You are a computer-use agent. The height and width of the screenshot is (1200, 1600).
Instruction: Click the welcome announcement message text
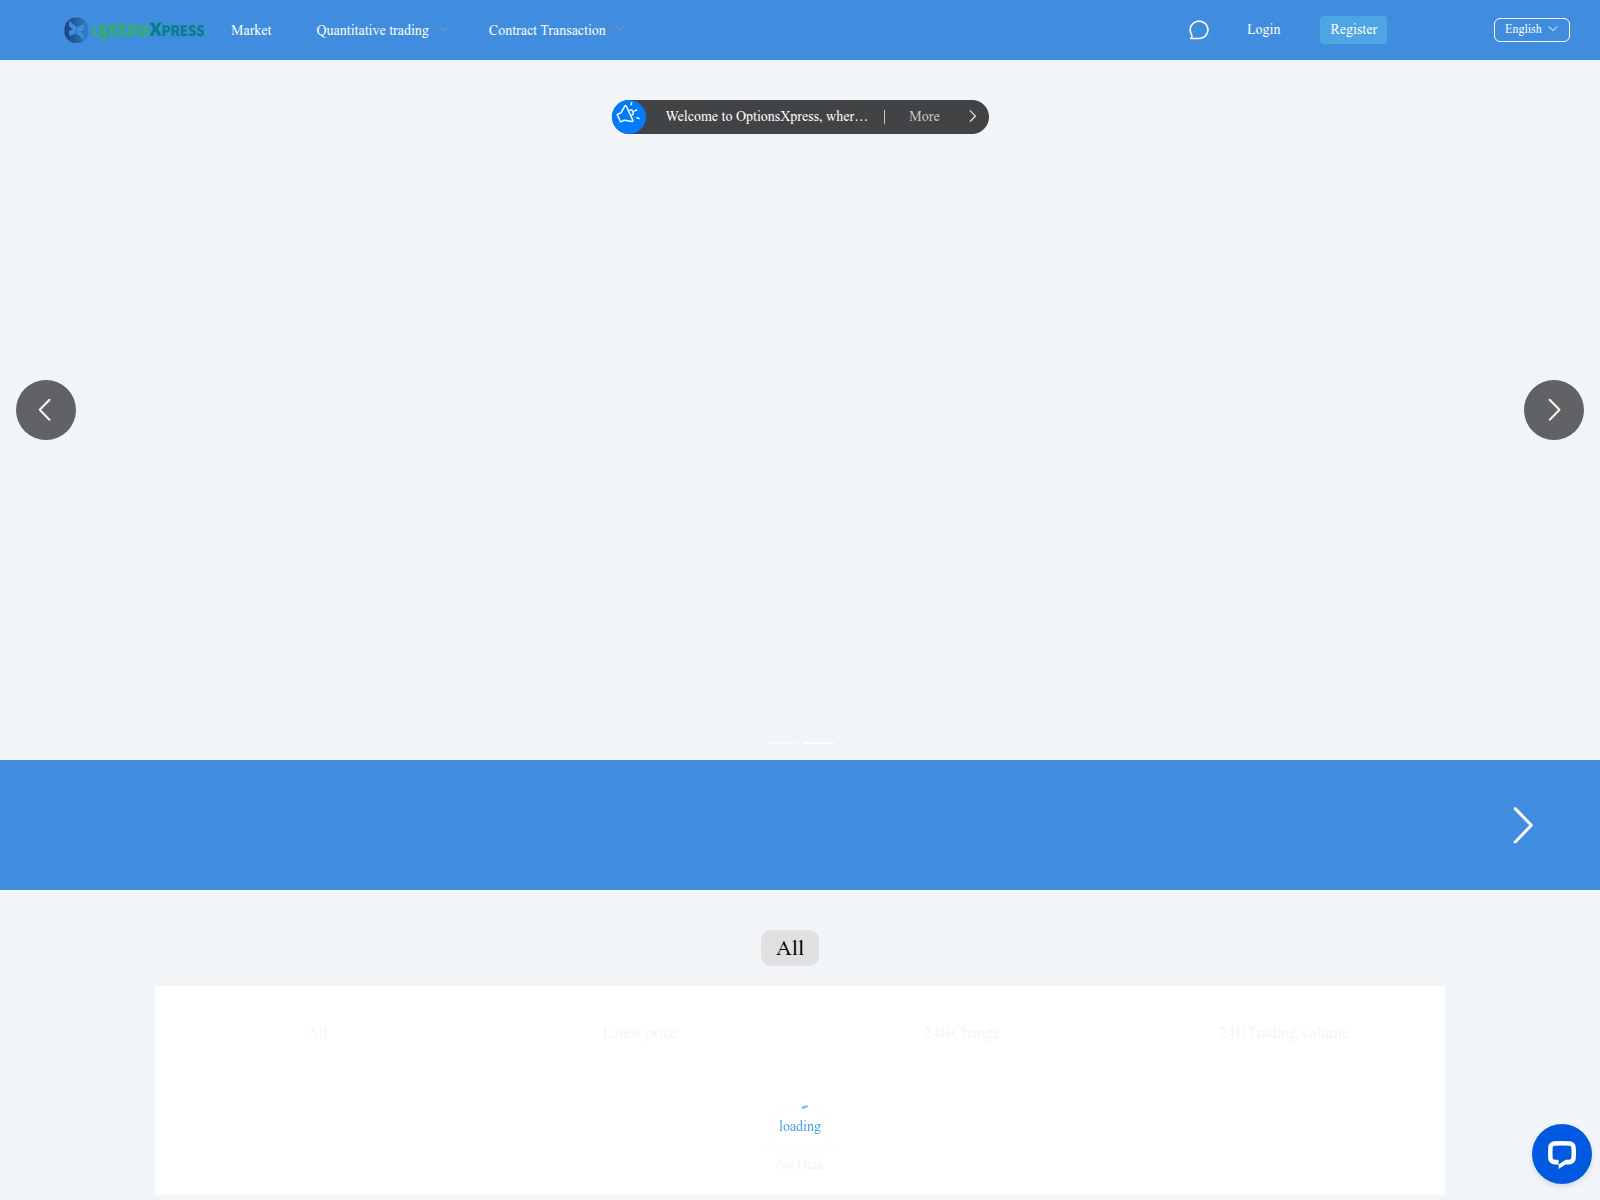click(766, 116)
